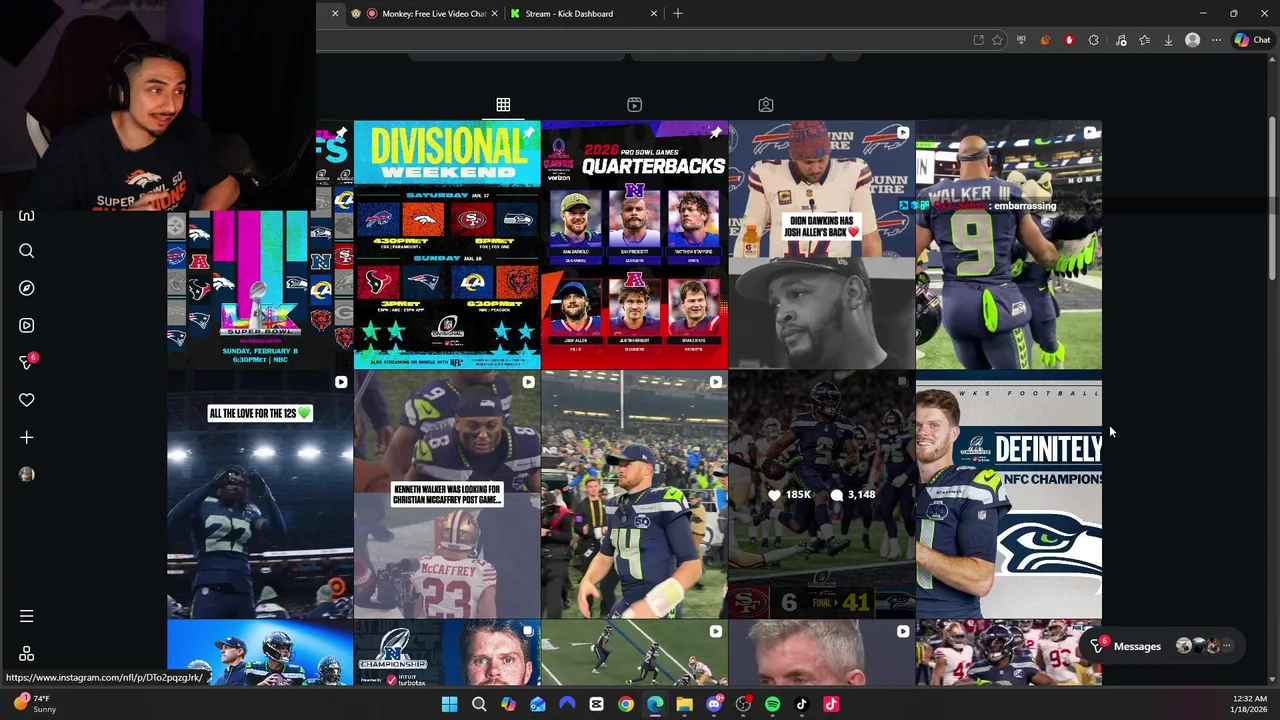Open a new browser tab

click(678, 14)
